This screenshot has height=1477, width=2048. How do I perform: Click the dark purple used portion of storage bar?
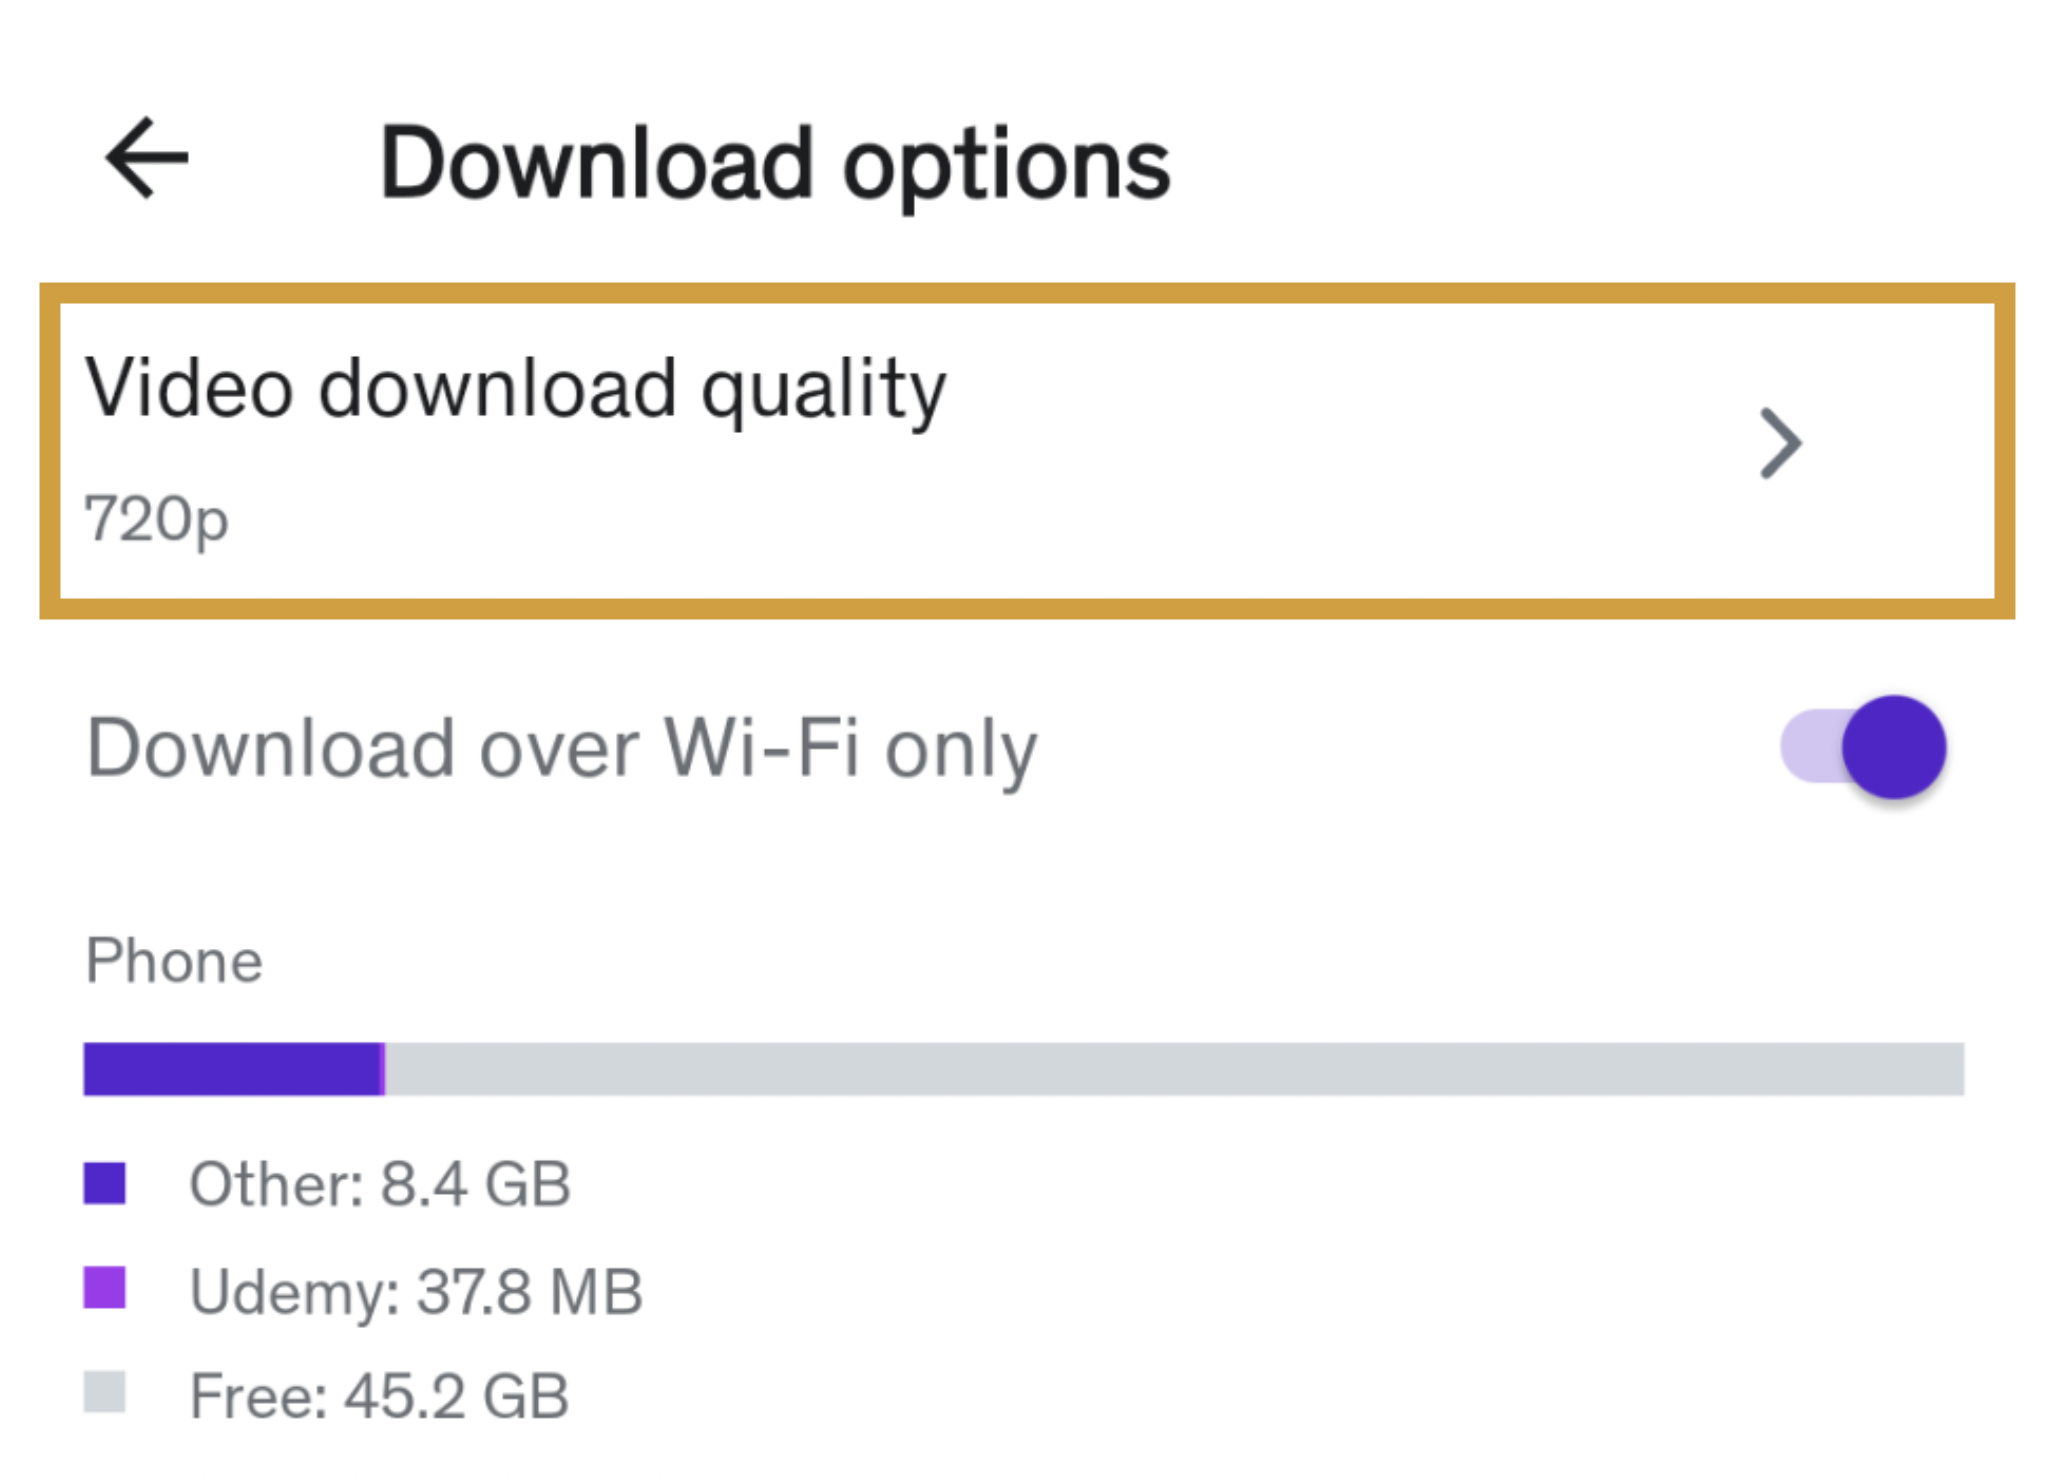pyautogui.click(x=232, y=1069)
